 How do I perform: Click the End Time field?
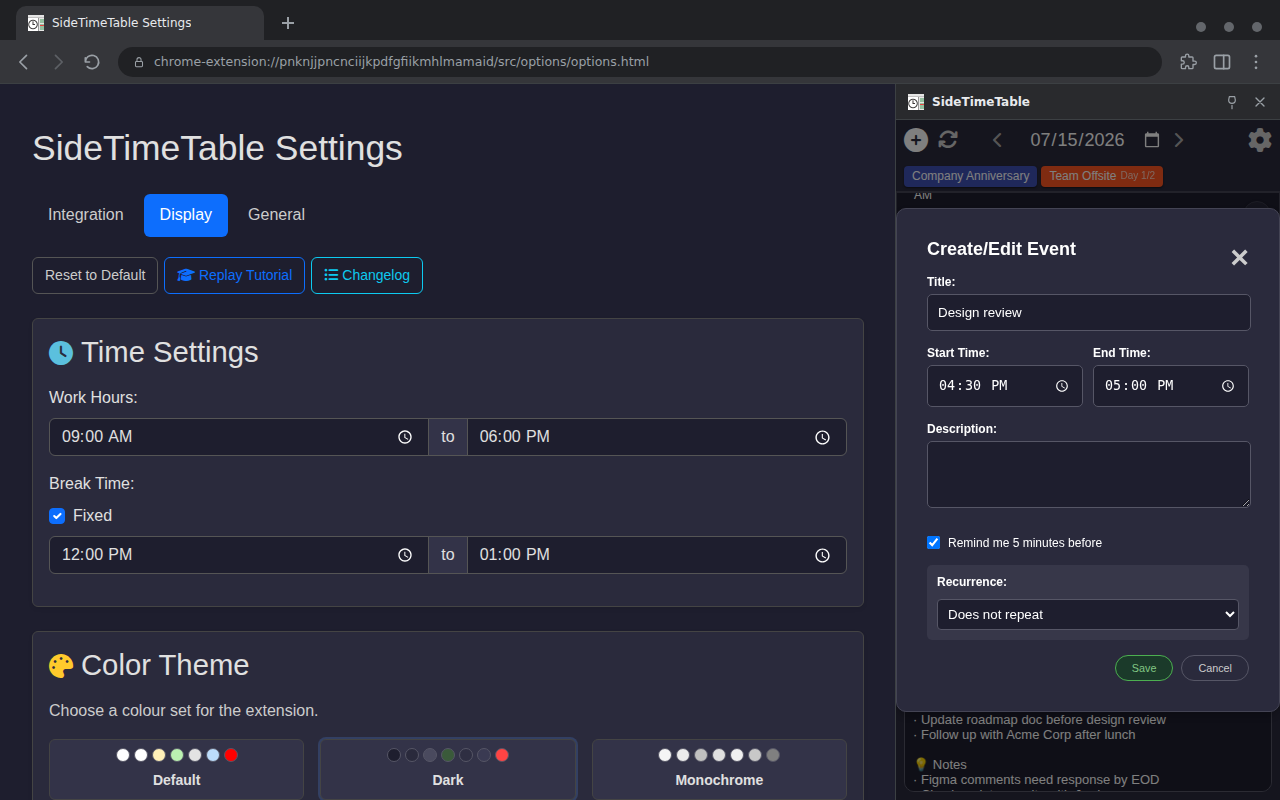(1170, 386)
